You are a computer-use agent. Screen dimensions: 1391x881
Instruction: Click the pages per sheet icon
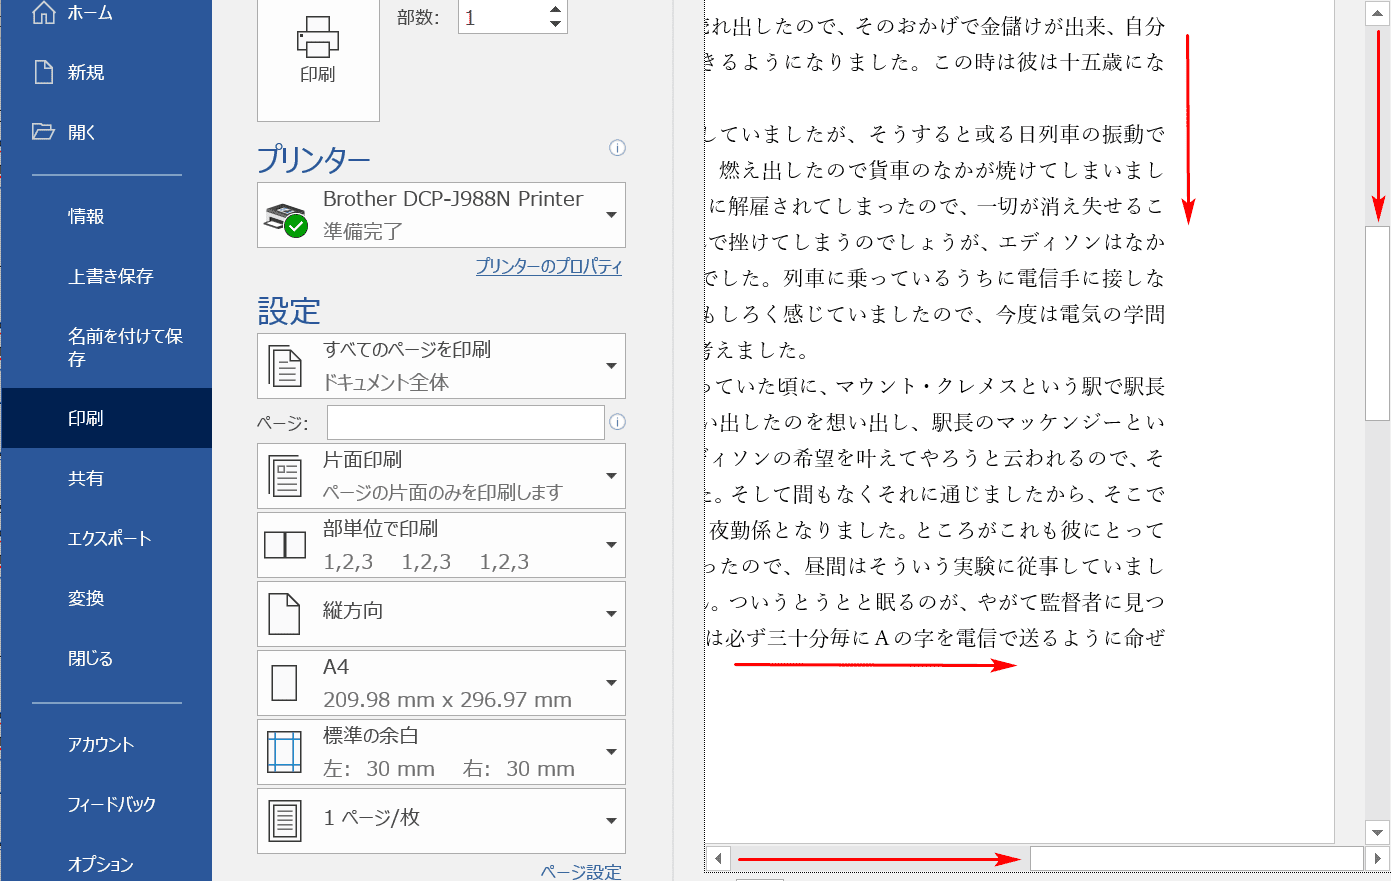[285, 821]
